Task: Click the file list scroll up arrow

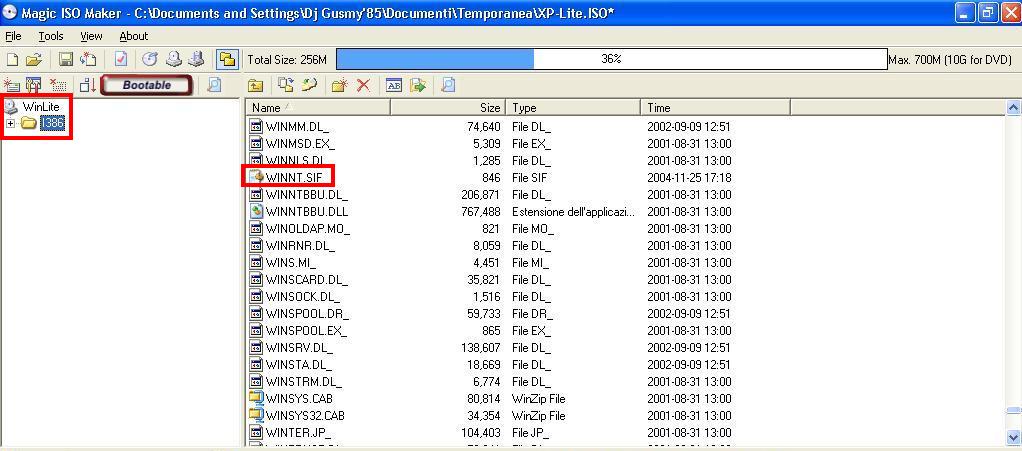Action: coord(1014,108)
